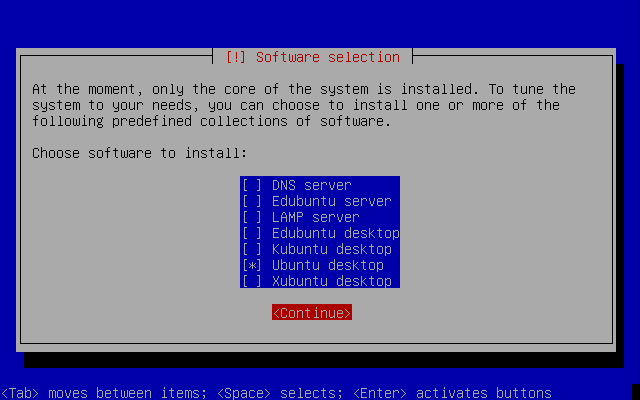Viewport: 640px width, 400px height.
Task: Click the 'DNS server' label text
Action: point(311,185)
